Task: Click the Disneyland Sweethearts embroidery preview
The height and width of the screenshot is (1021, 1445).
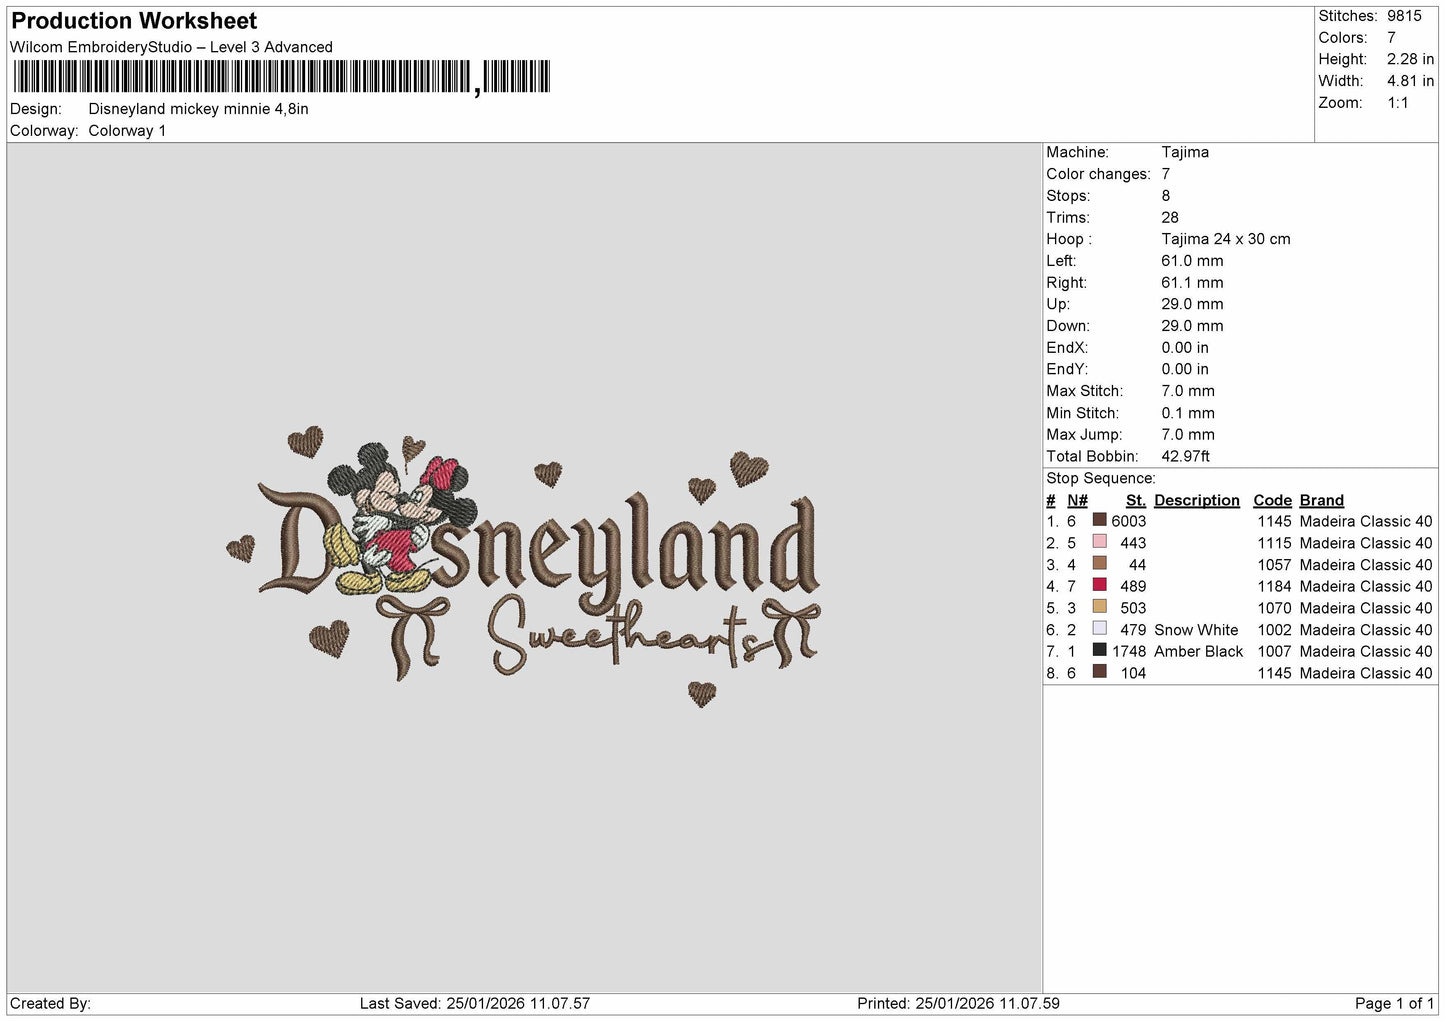Action: (x=524, y=567)
